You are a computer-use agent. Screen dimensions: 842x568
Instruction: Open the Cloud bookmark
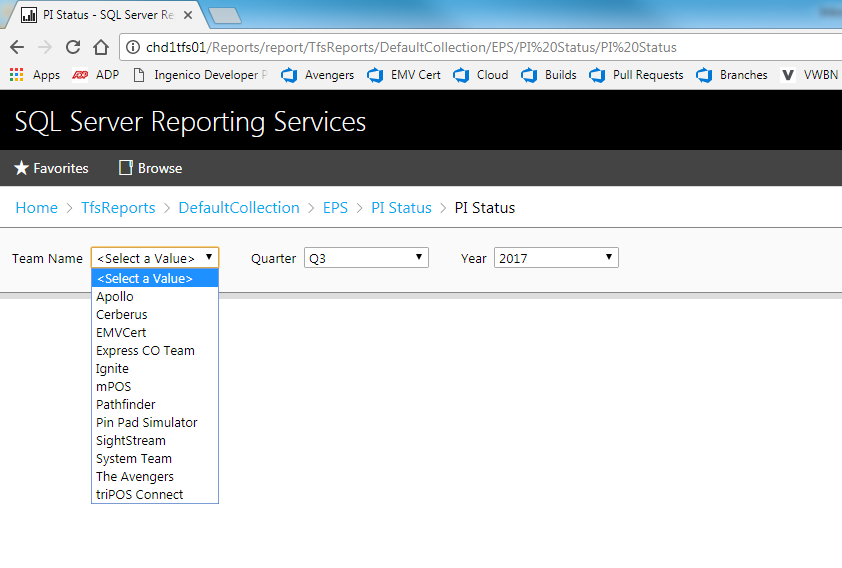point(481,75)
